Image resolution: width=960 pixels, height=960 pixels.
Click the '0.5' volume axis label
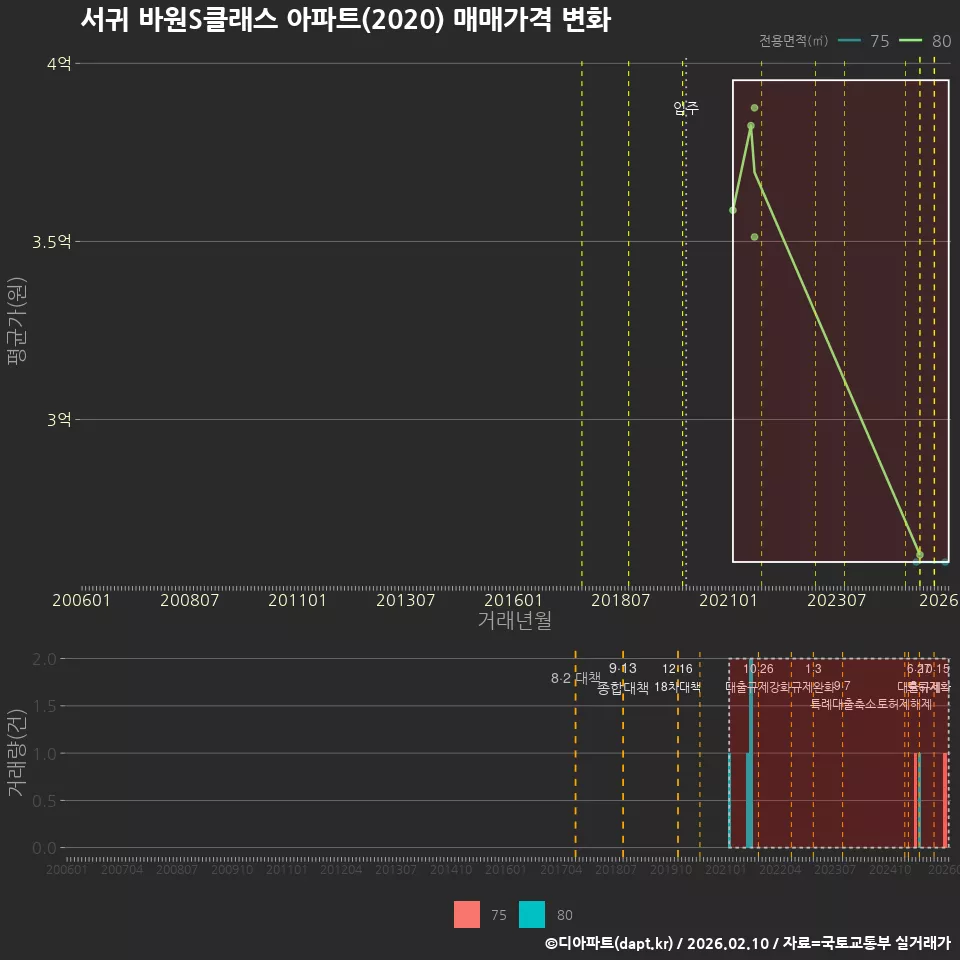point(44,801)
